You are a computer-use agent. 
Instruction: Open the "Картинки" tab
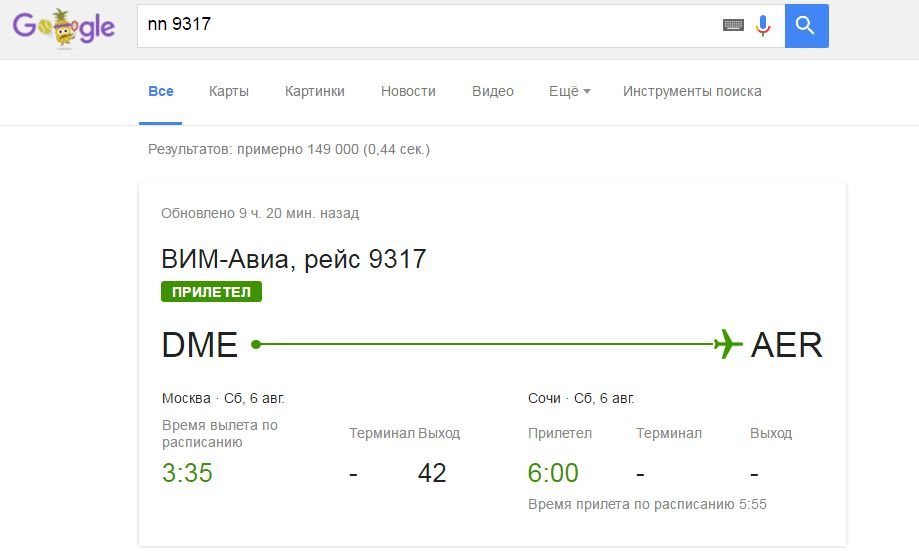click(x=315, y=91)
